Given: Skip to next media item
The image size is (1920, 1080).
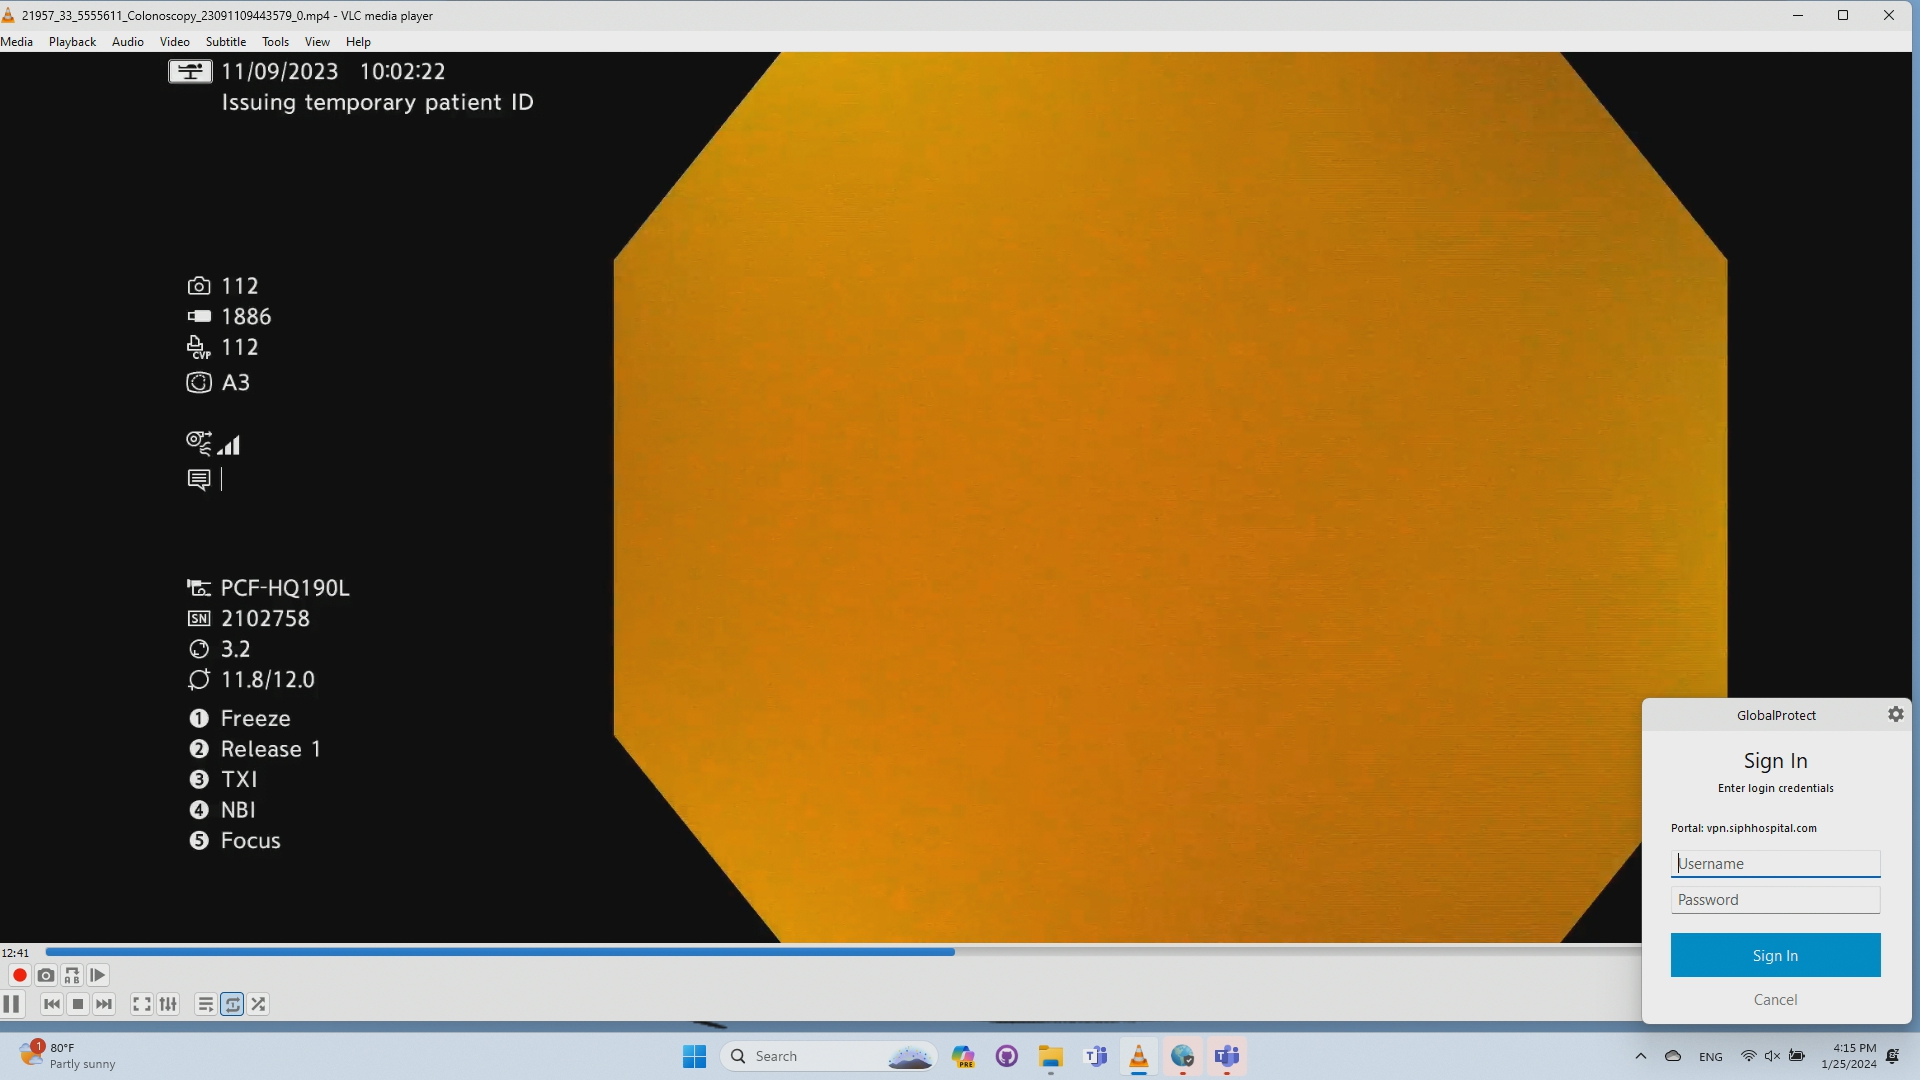Looking at the screenshot, I should click(104, 1004).
